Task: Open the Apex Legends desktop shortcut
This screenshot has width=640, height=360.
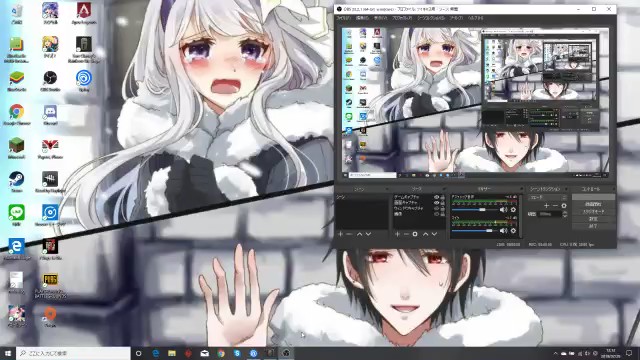Action: click(x=84, y=13)
